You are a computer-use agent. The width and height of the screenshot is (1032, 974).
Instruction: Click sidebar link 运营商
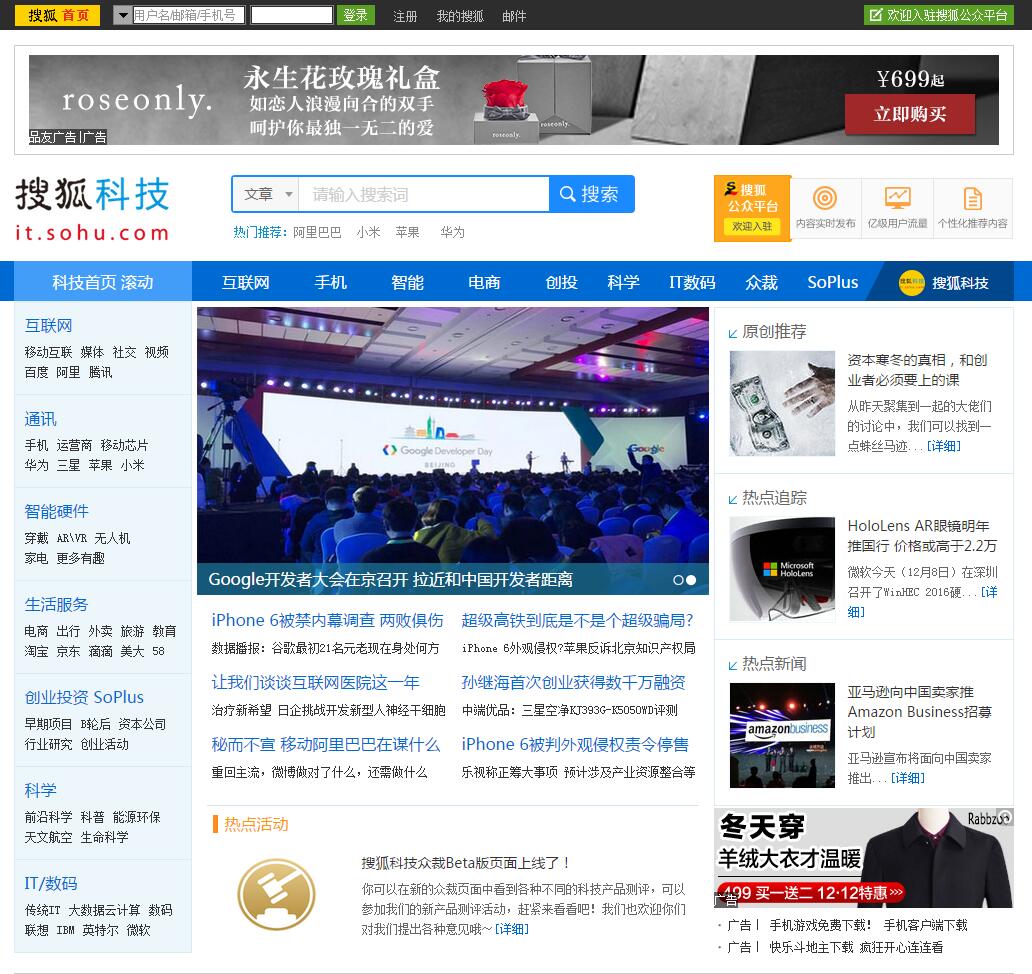click(x=74, y=446)
